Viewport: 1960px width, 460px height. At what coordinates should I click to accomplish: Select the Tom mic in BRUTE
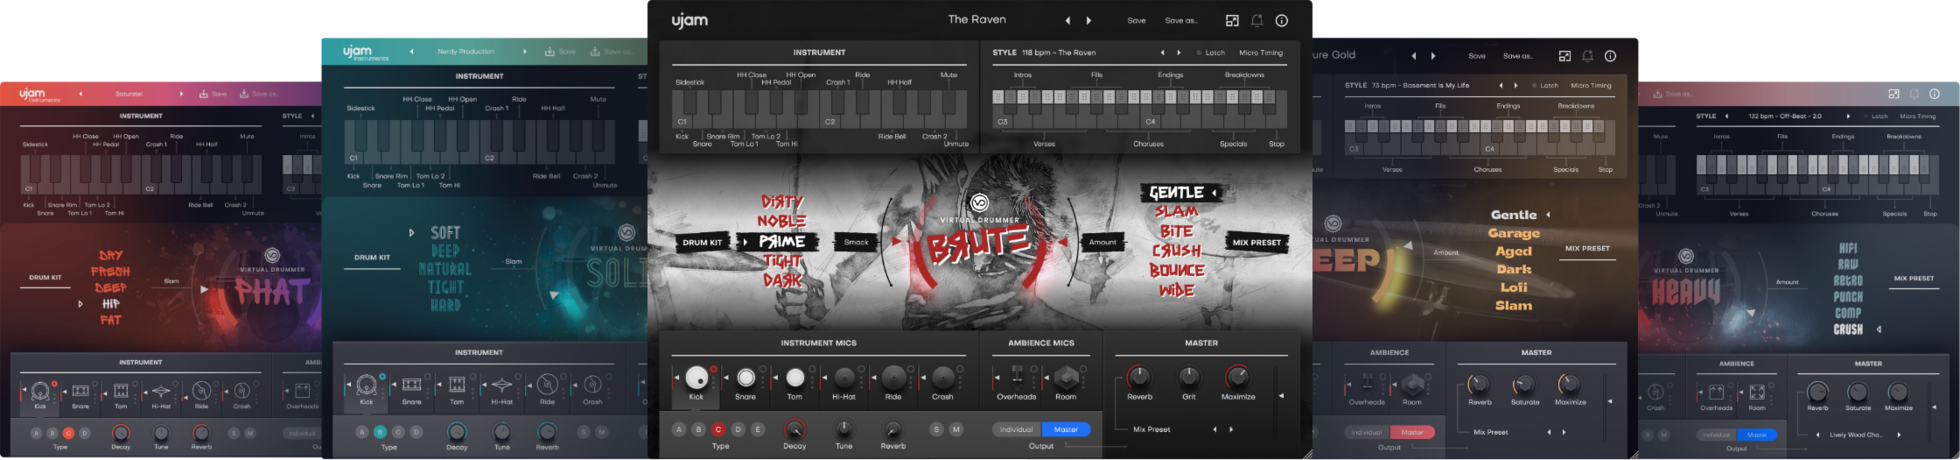coord(795,377)
